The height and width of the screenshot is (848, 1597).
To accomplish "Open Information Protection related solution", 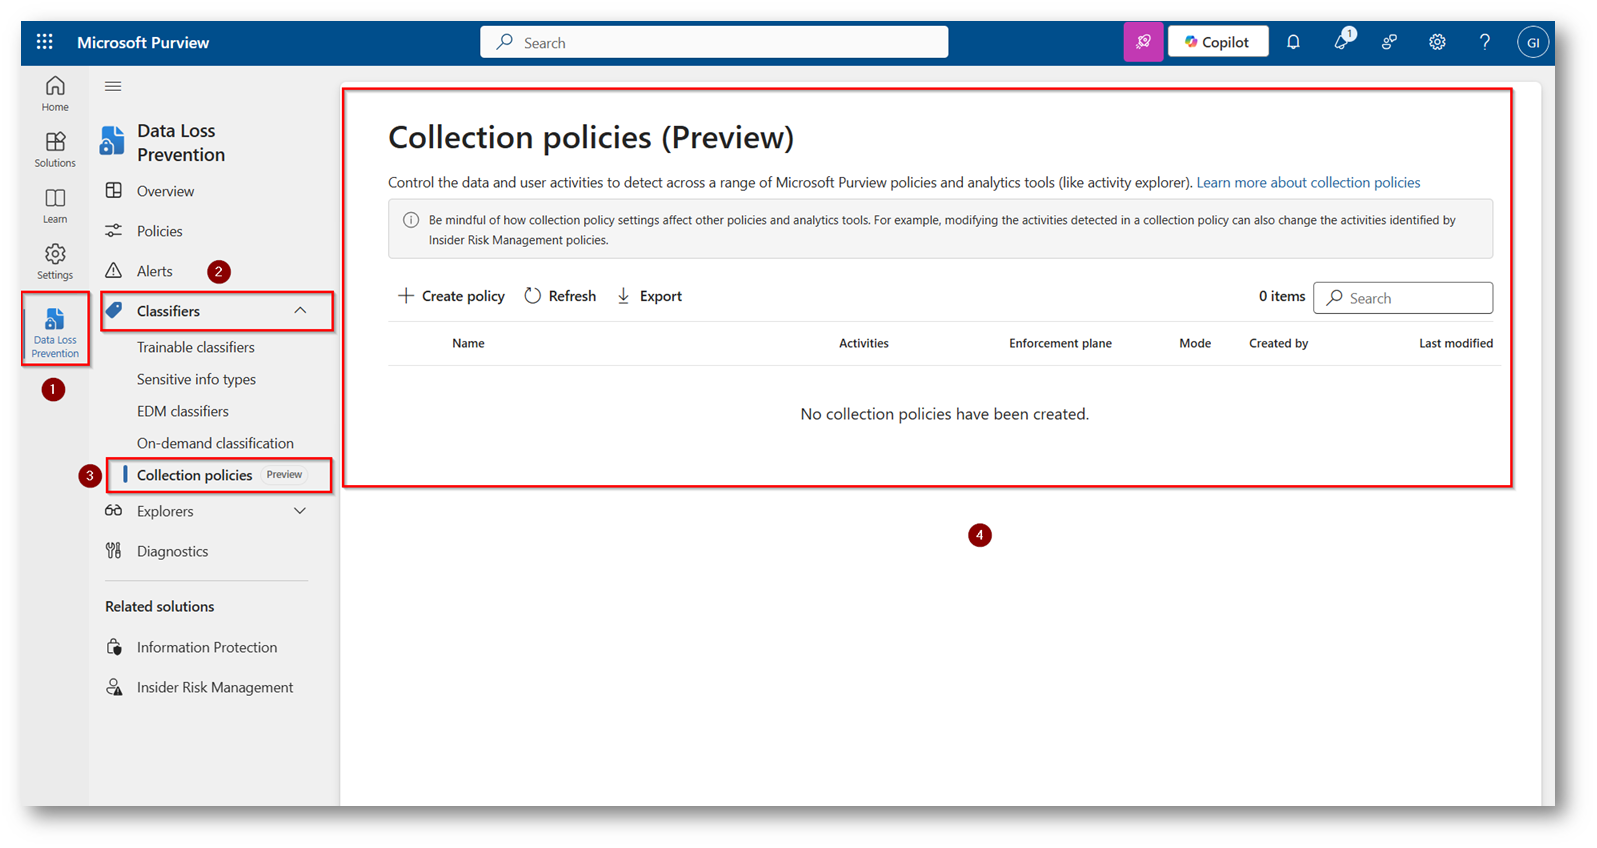I will [x=206, y=647].
